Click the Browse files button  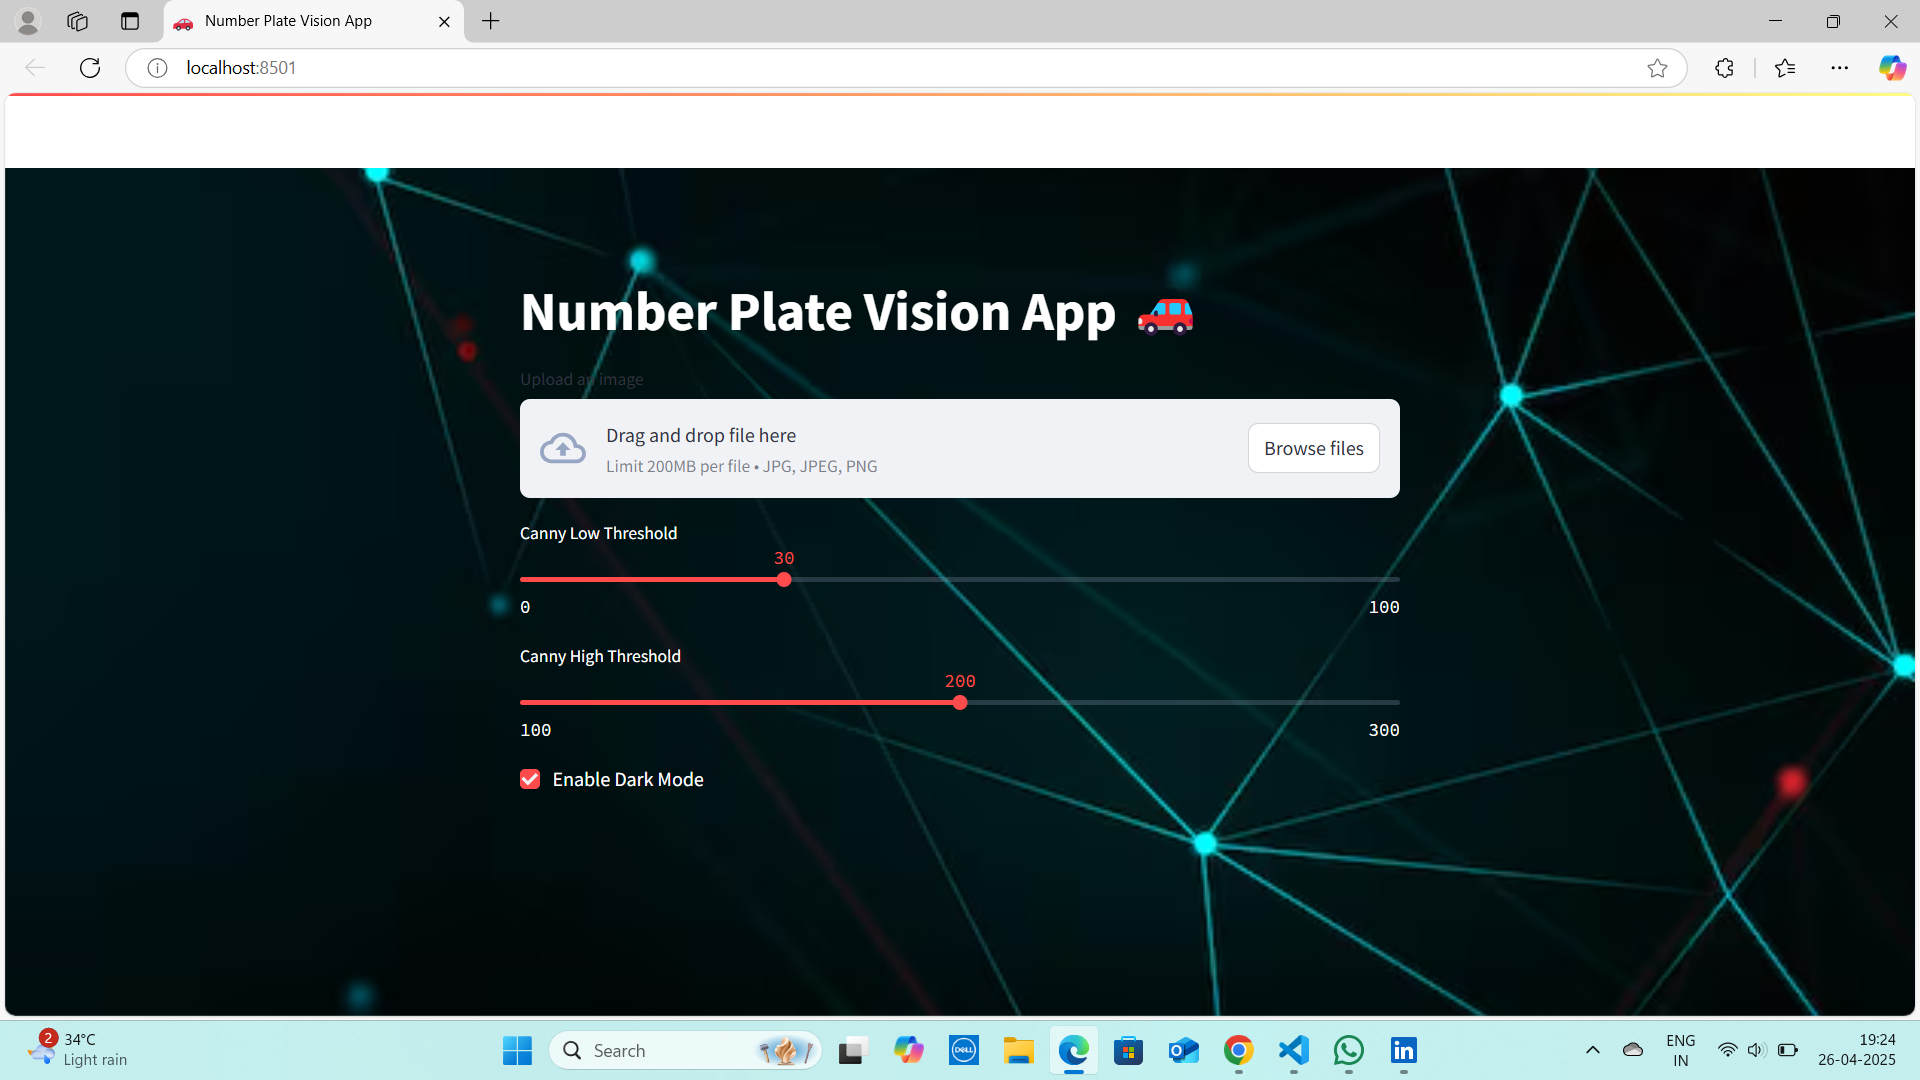1313,448
